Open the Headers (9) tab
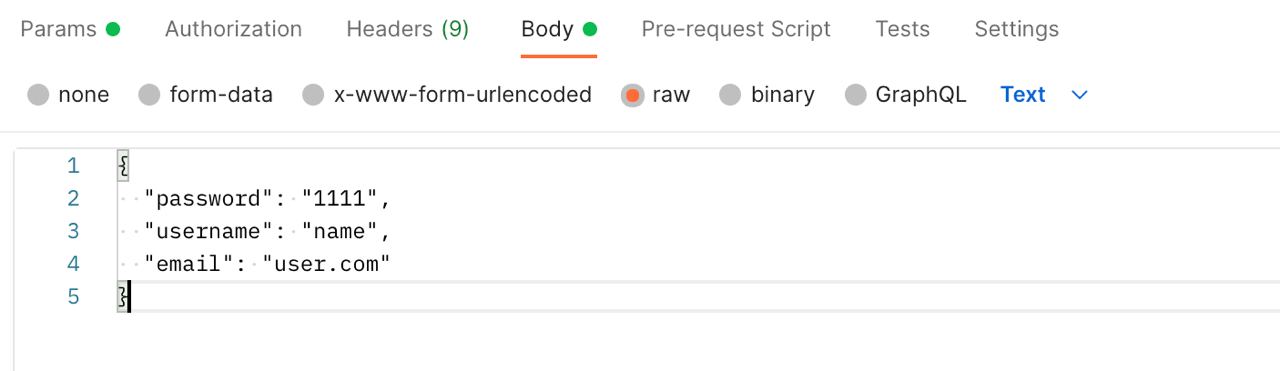Viewport: 1280px width, 371px height. 407,29
